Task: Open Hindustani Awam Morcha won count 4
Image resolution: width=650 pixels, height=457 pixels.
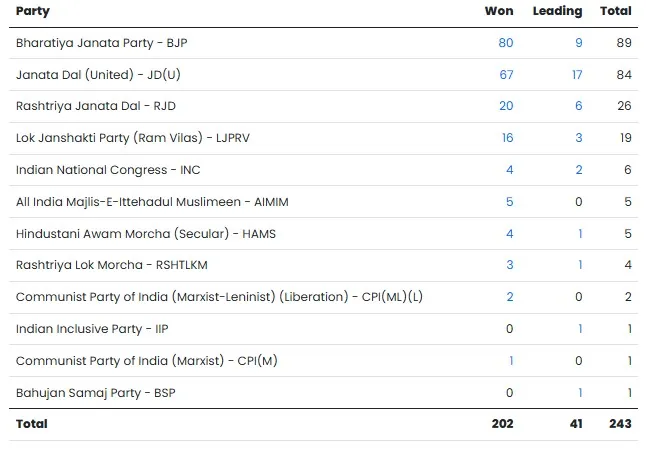Action: pos(509,234)
